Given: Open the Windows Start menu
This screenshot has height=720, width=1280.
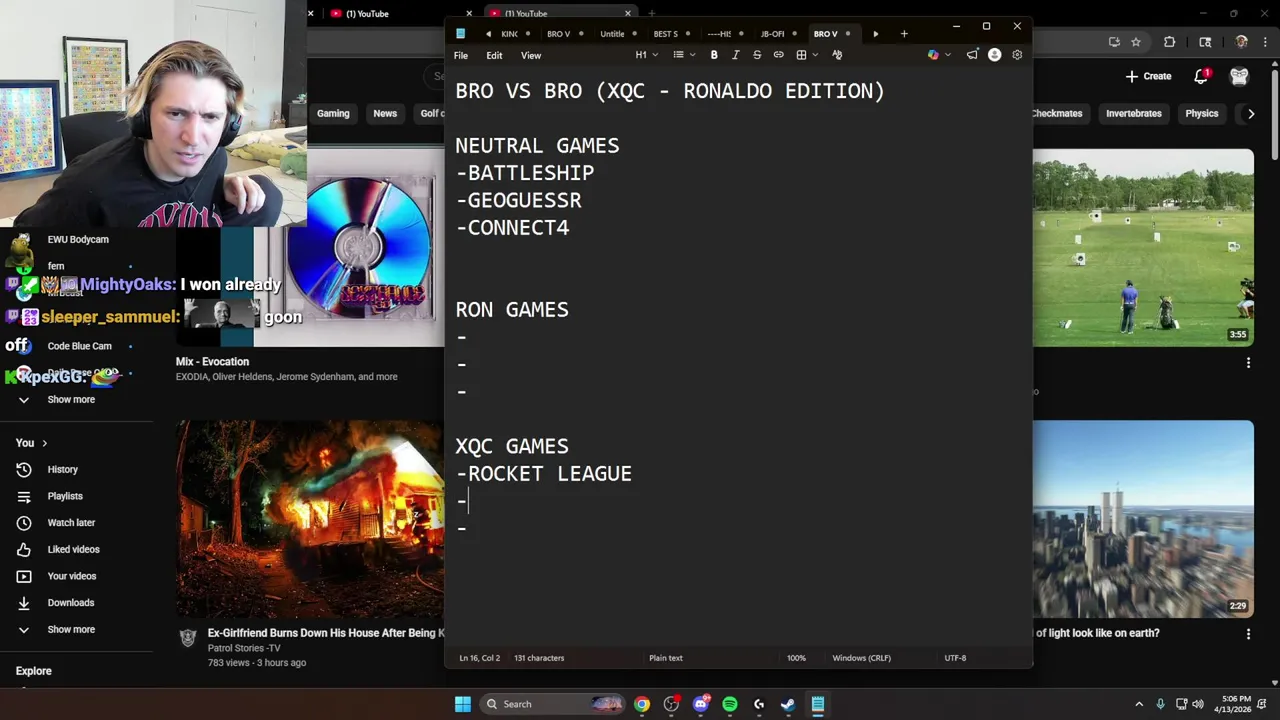Looking at the screenshot, I should (463, 704).
